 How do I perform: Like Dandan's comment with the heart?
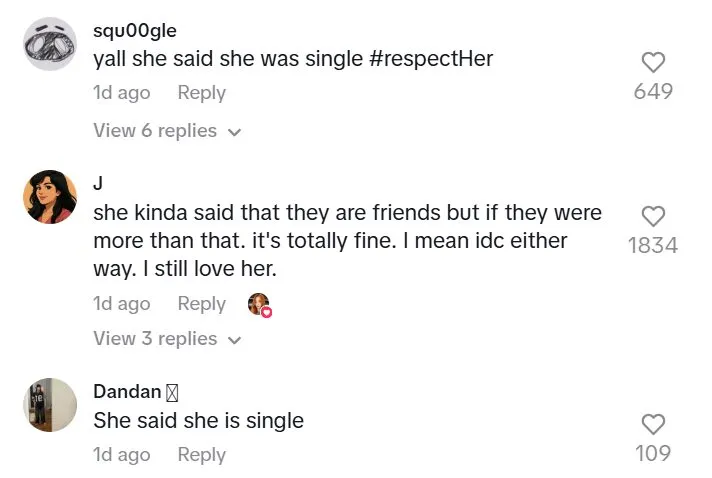tap(653, 424)
